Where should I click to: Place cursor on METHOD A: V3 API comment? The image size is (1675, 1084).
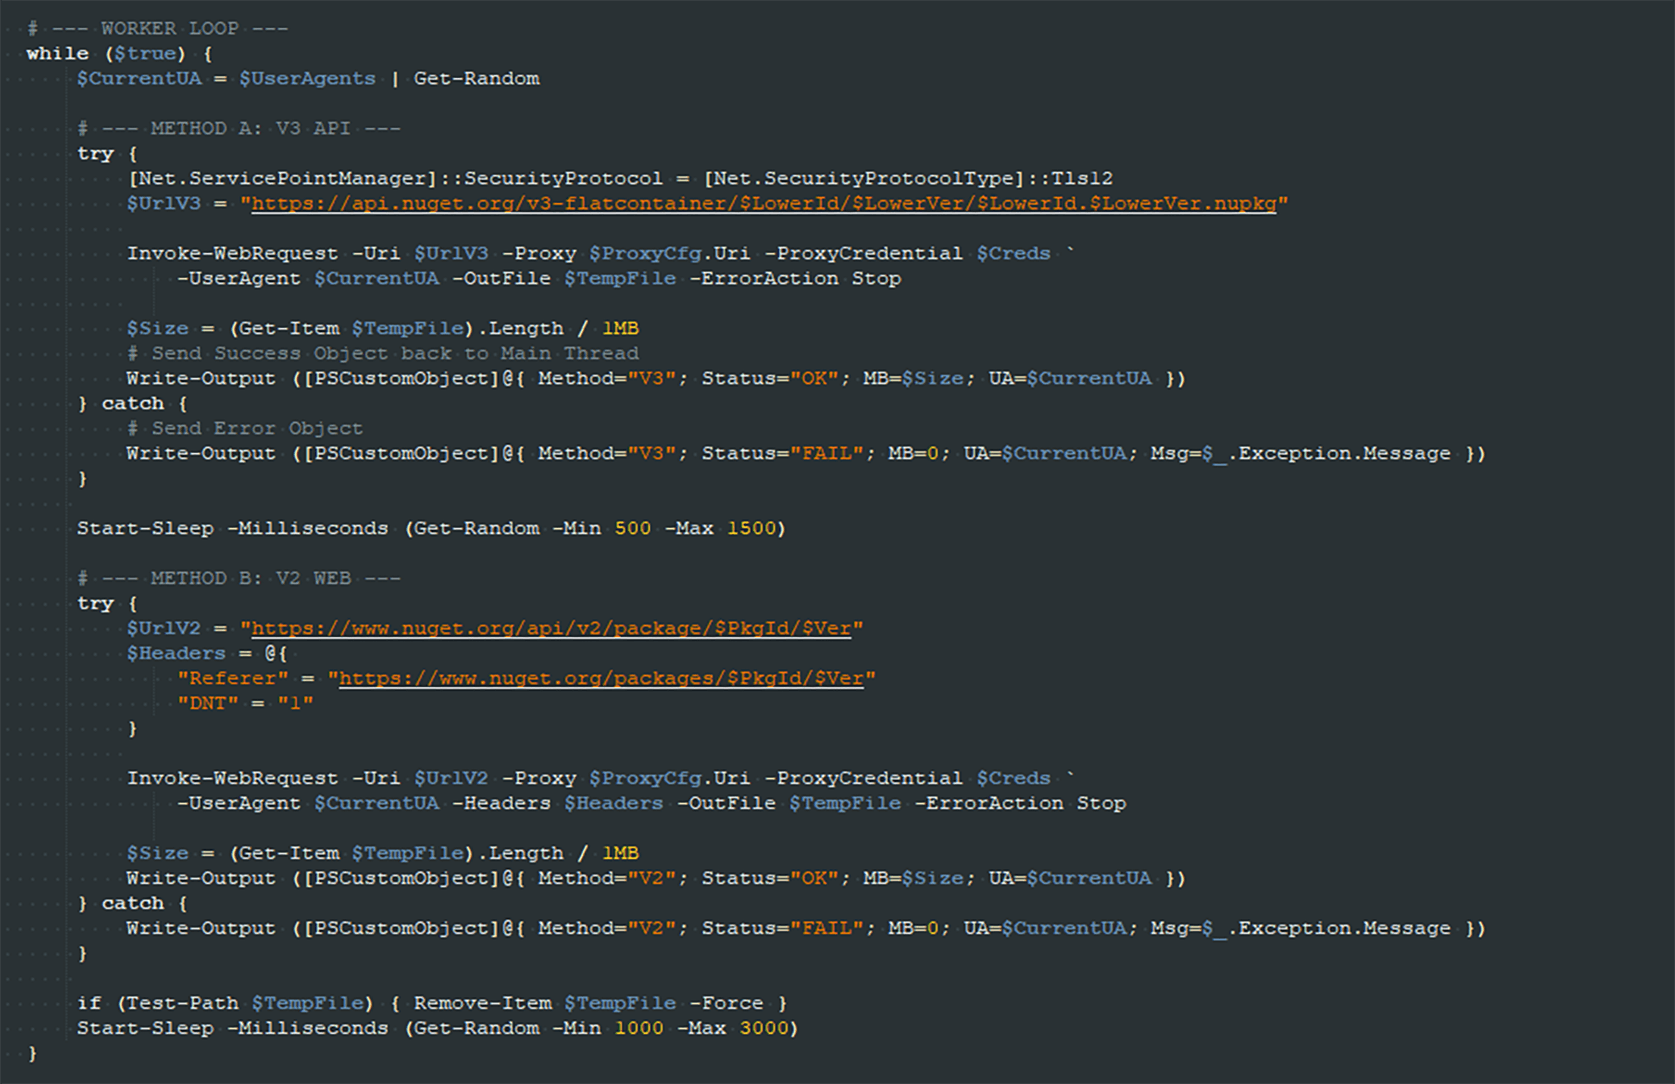239,129
